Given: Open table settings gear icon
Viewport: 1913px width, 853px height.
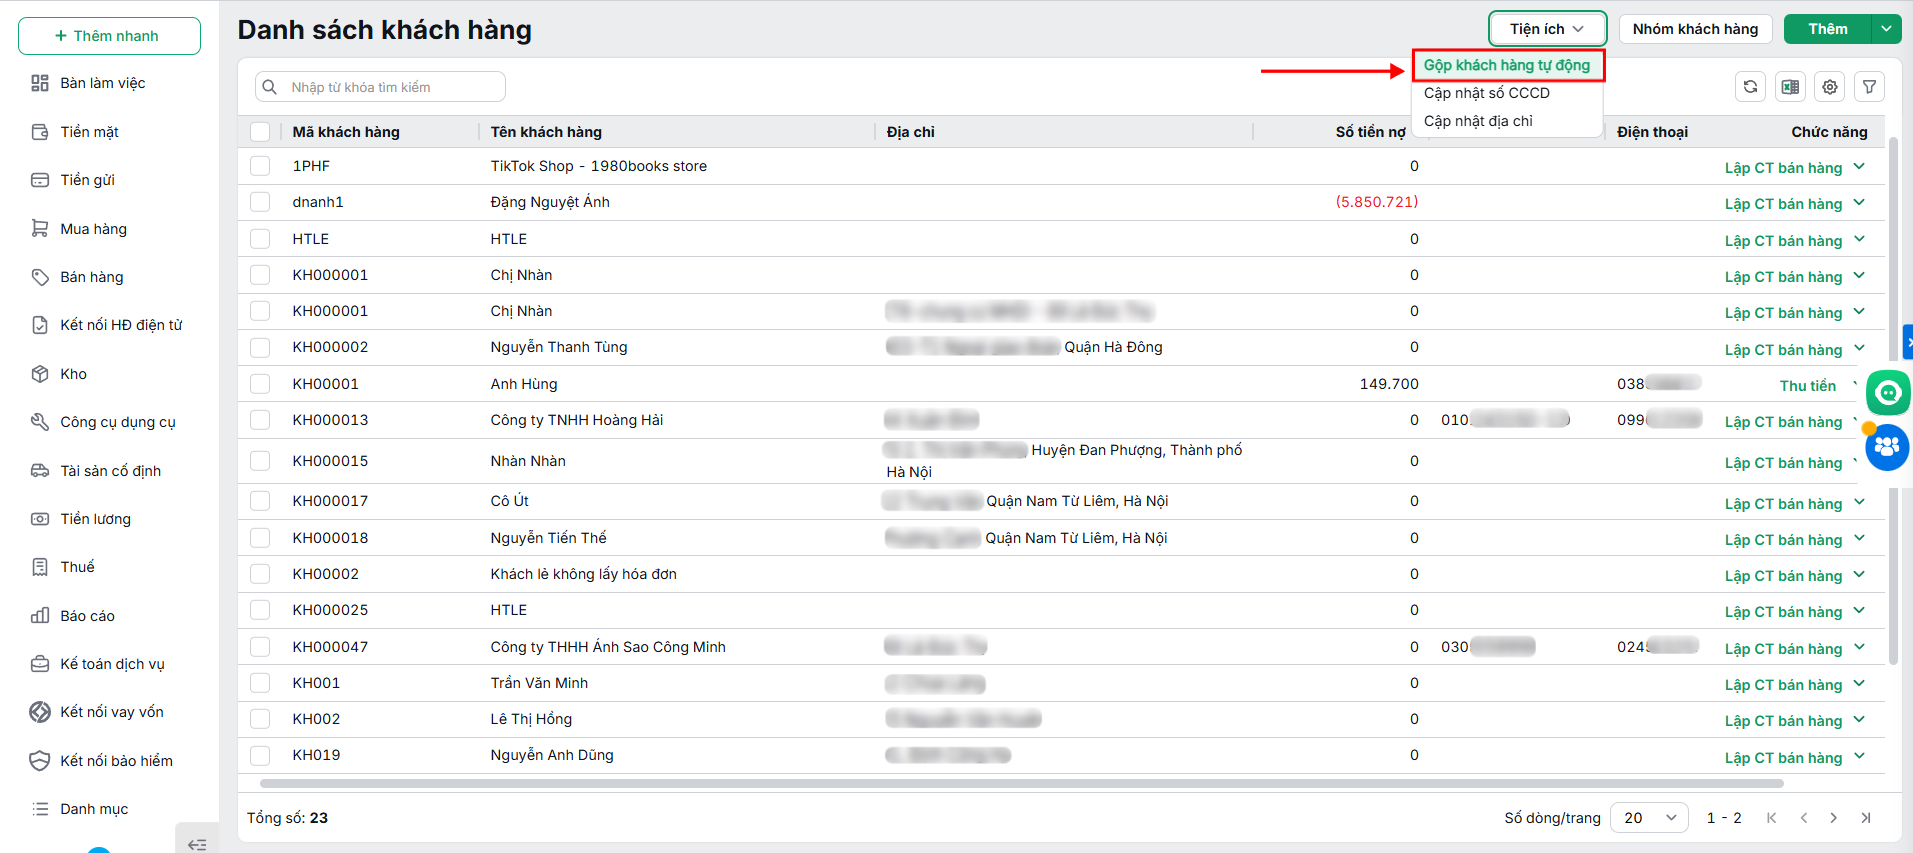Looking at the screenshot, I should coord(1830,87).
